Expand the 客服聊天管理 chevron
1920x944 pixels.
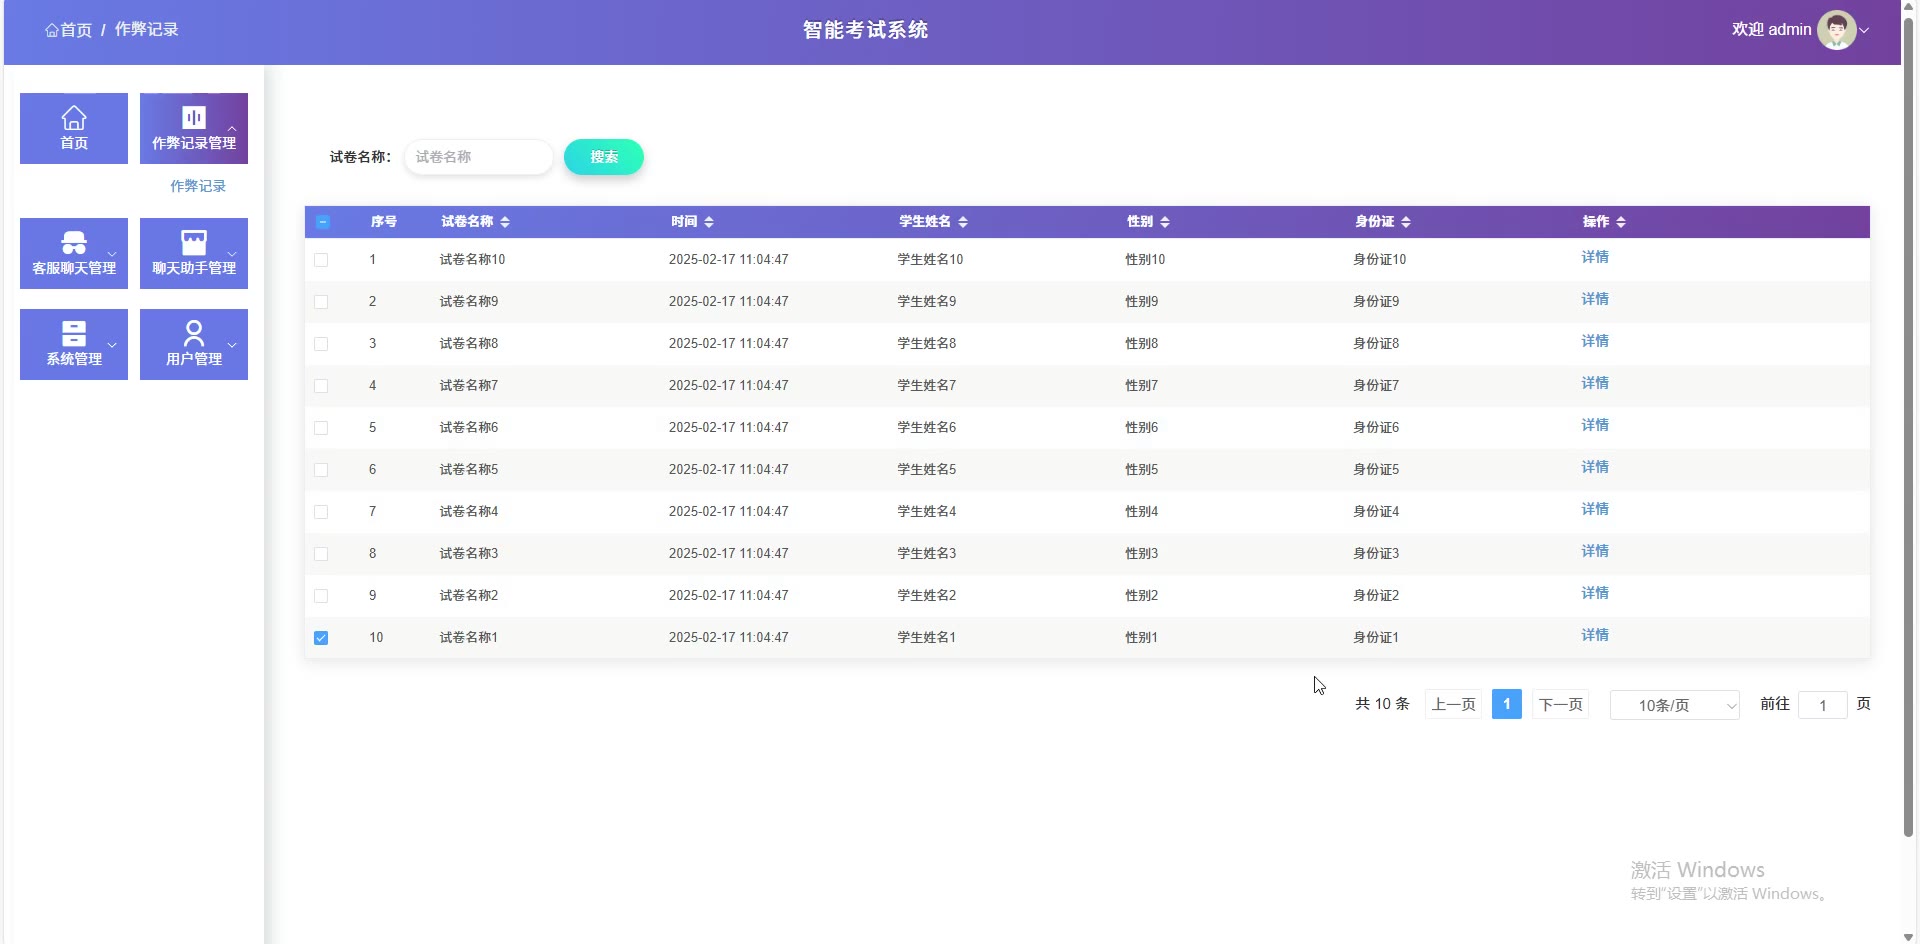(112, 254)
